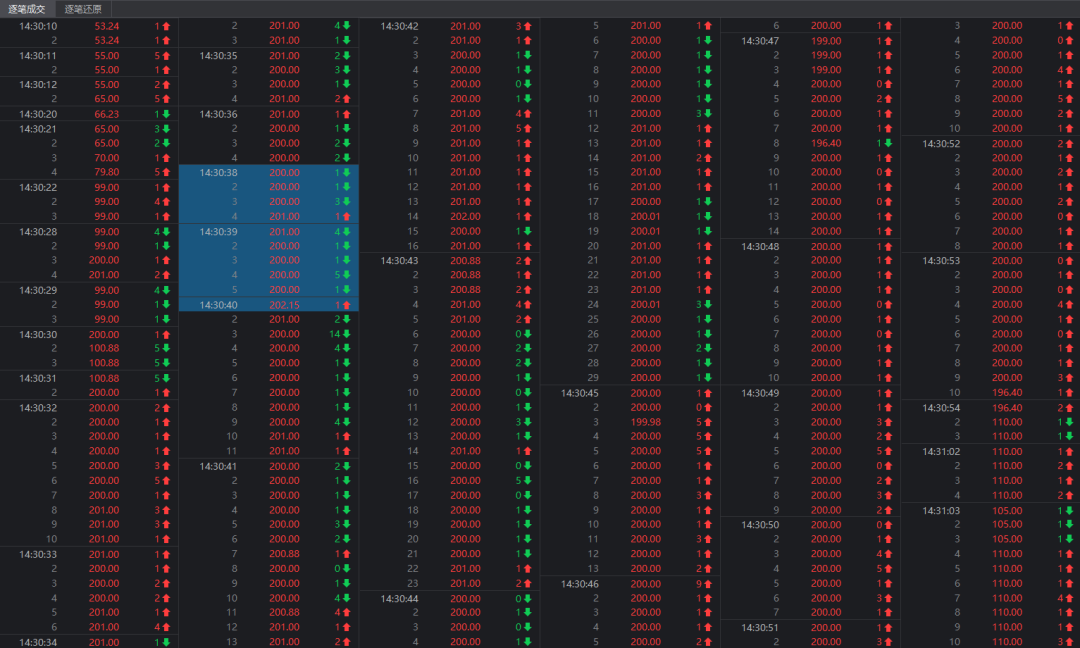1080x648 pixels.
Task: Click the price 66.23
Action: click(107, 114)
